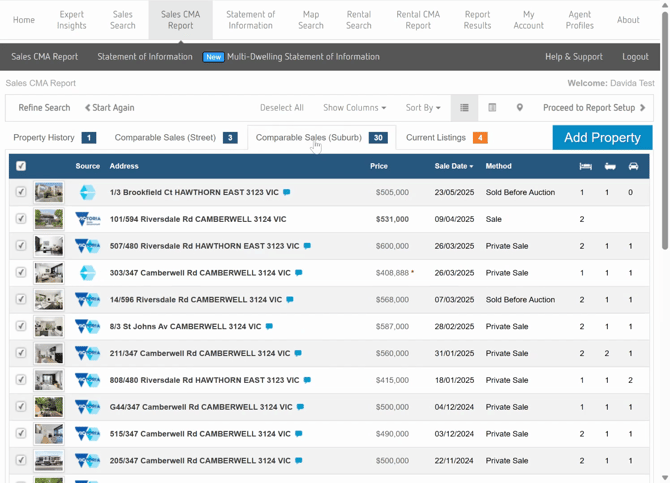Click the bathrooms column header icon
Viewport: 670px width, 483px height.
click(x=609, y=166)
